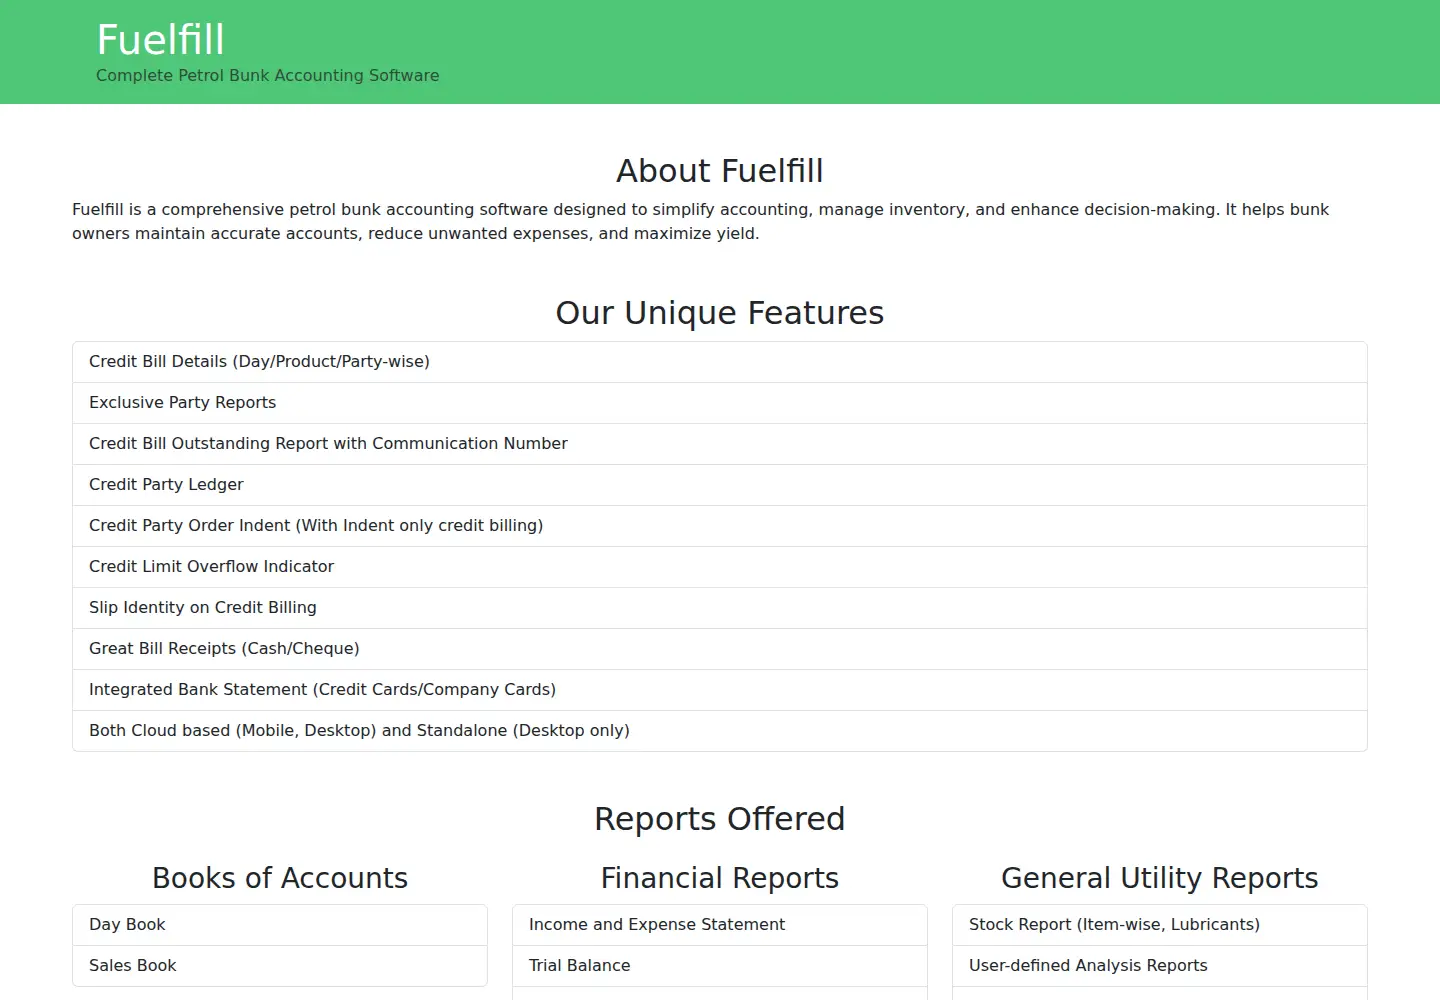Select the Credit Party Order Indent row
The image size is (1440, 1000).
[x=720, y=526]
